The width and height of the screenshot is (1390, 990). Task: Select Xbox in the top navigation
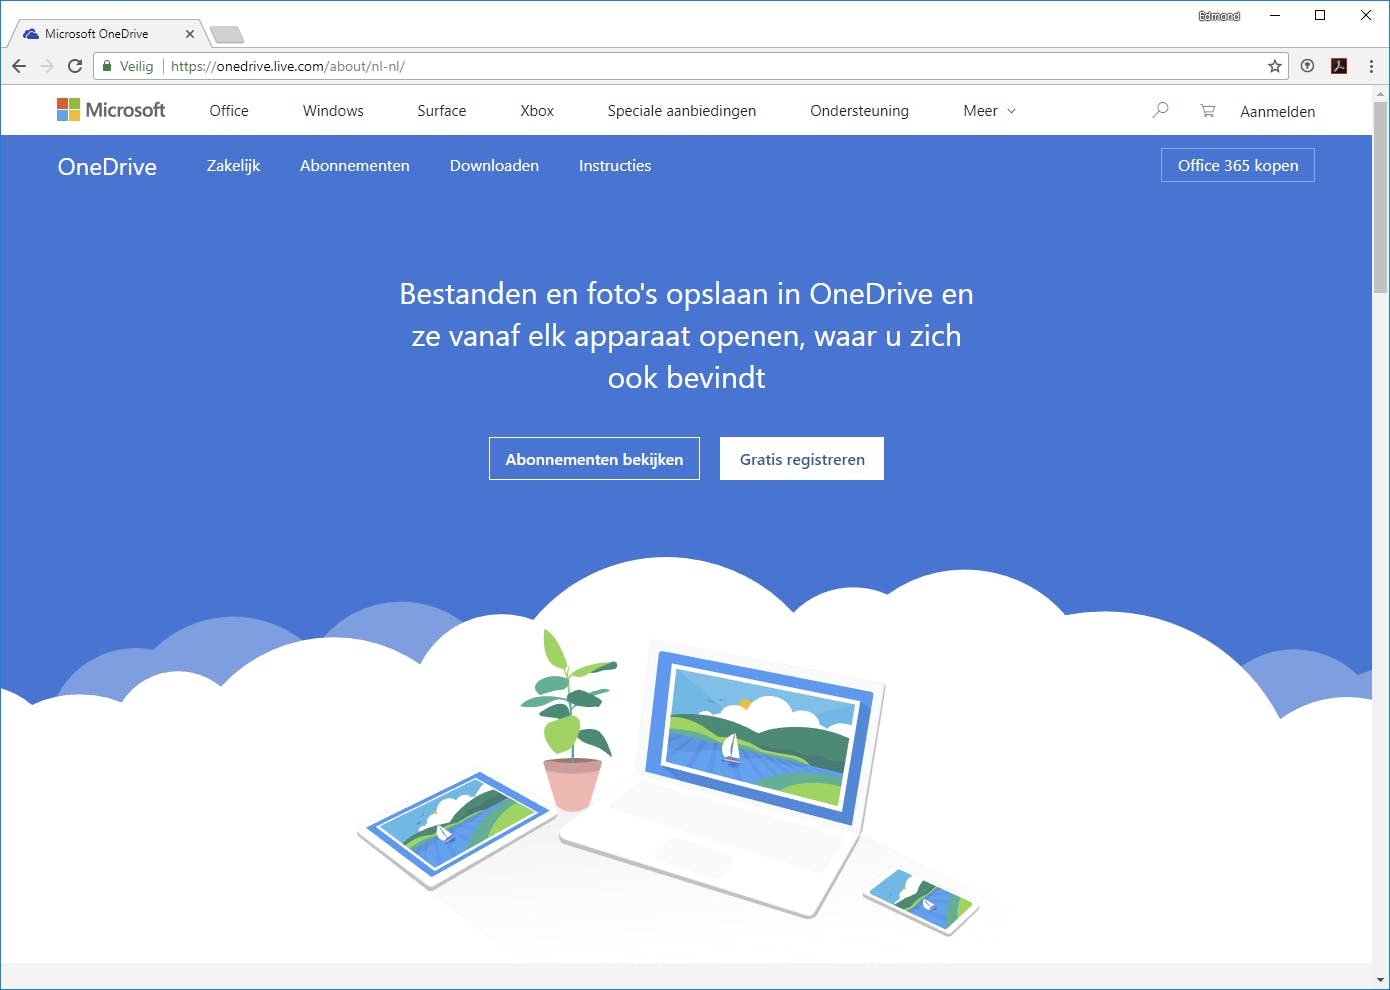pyautogui.click(x=537, y=111)
